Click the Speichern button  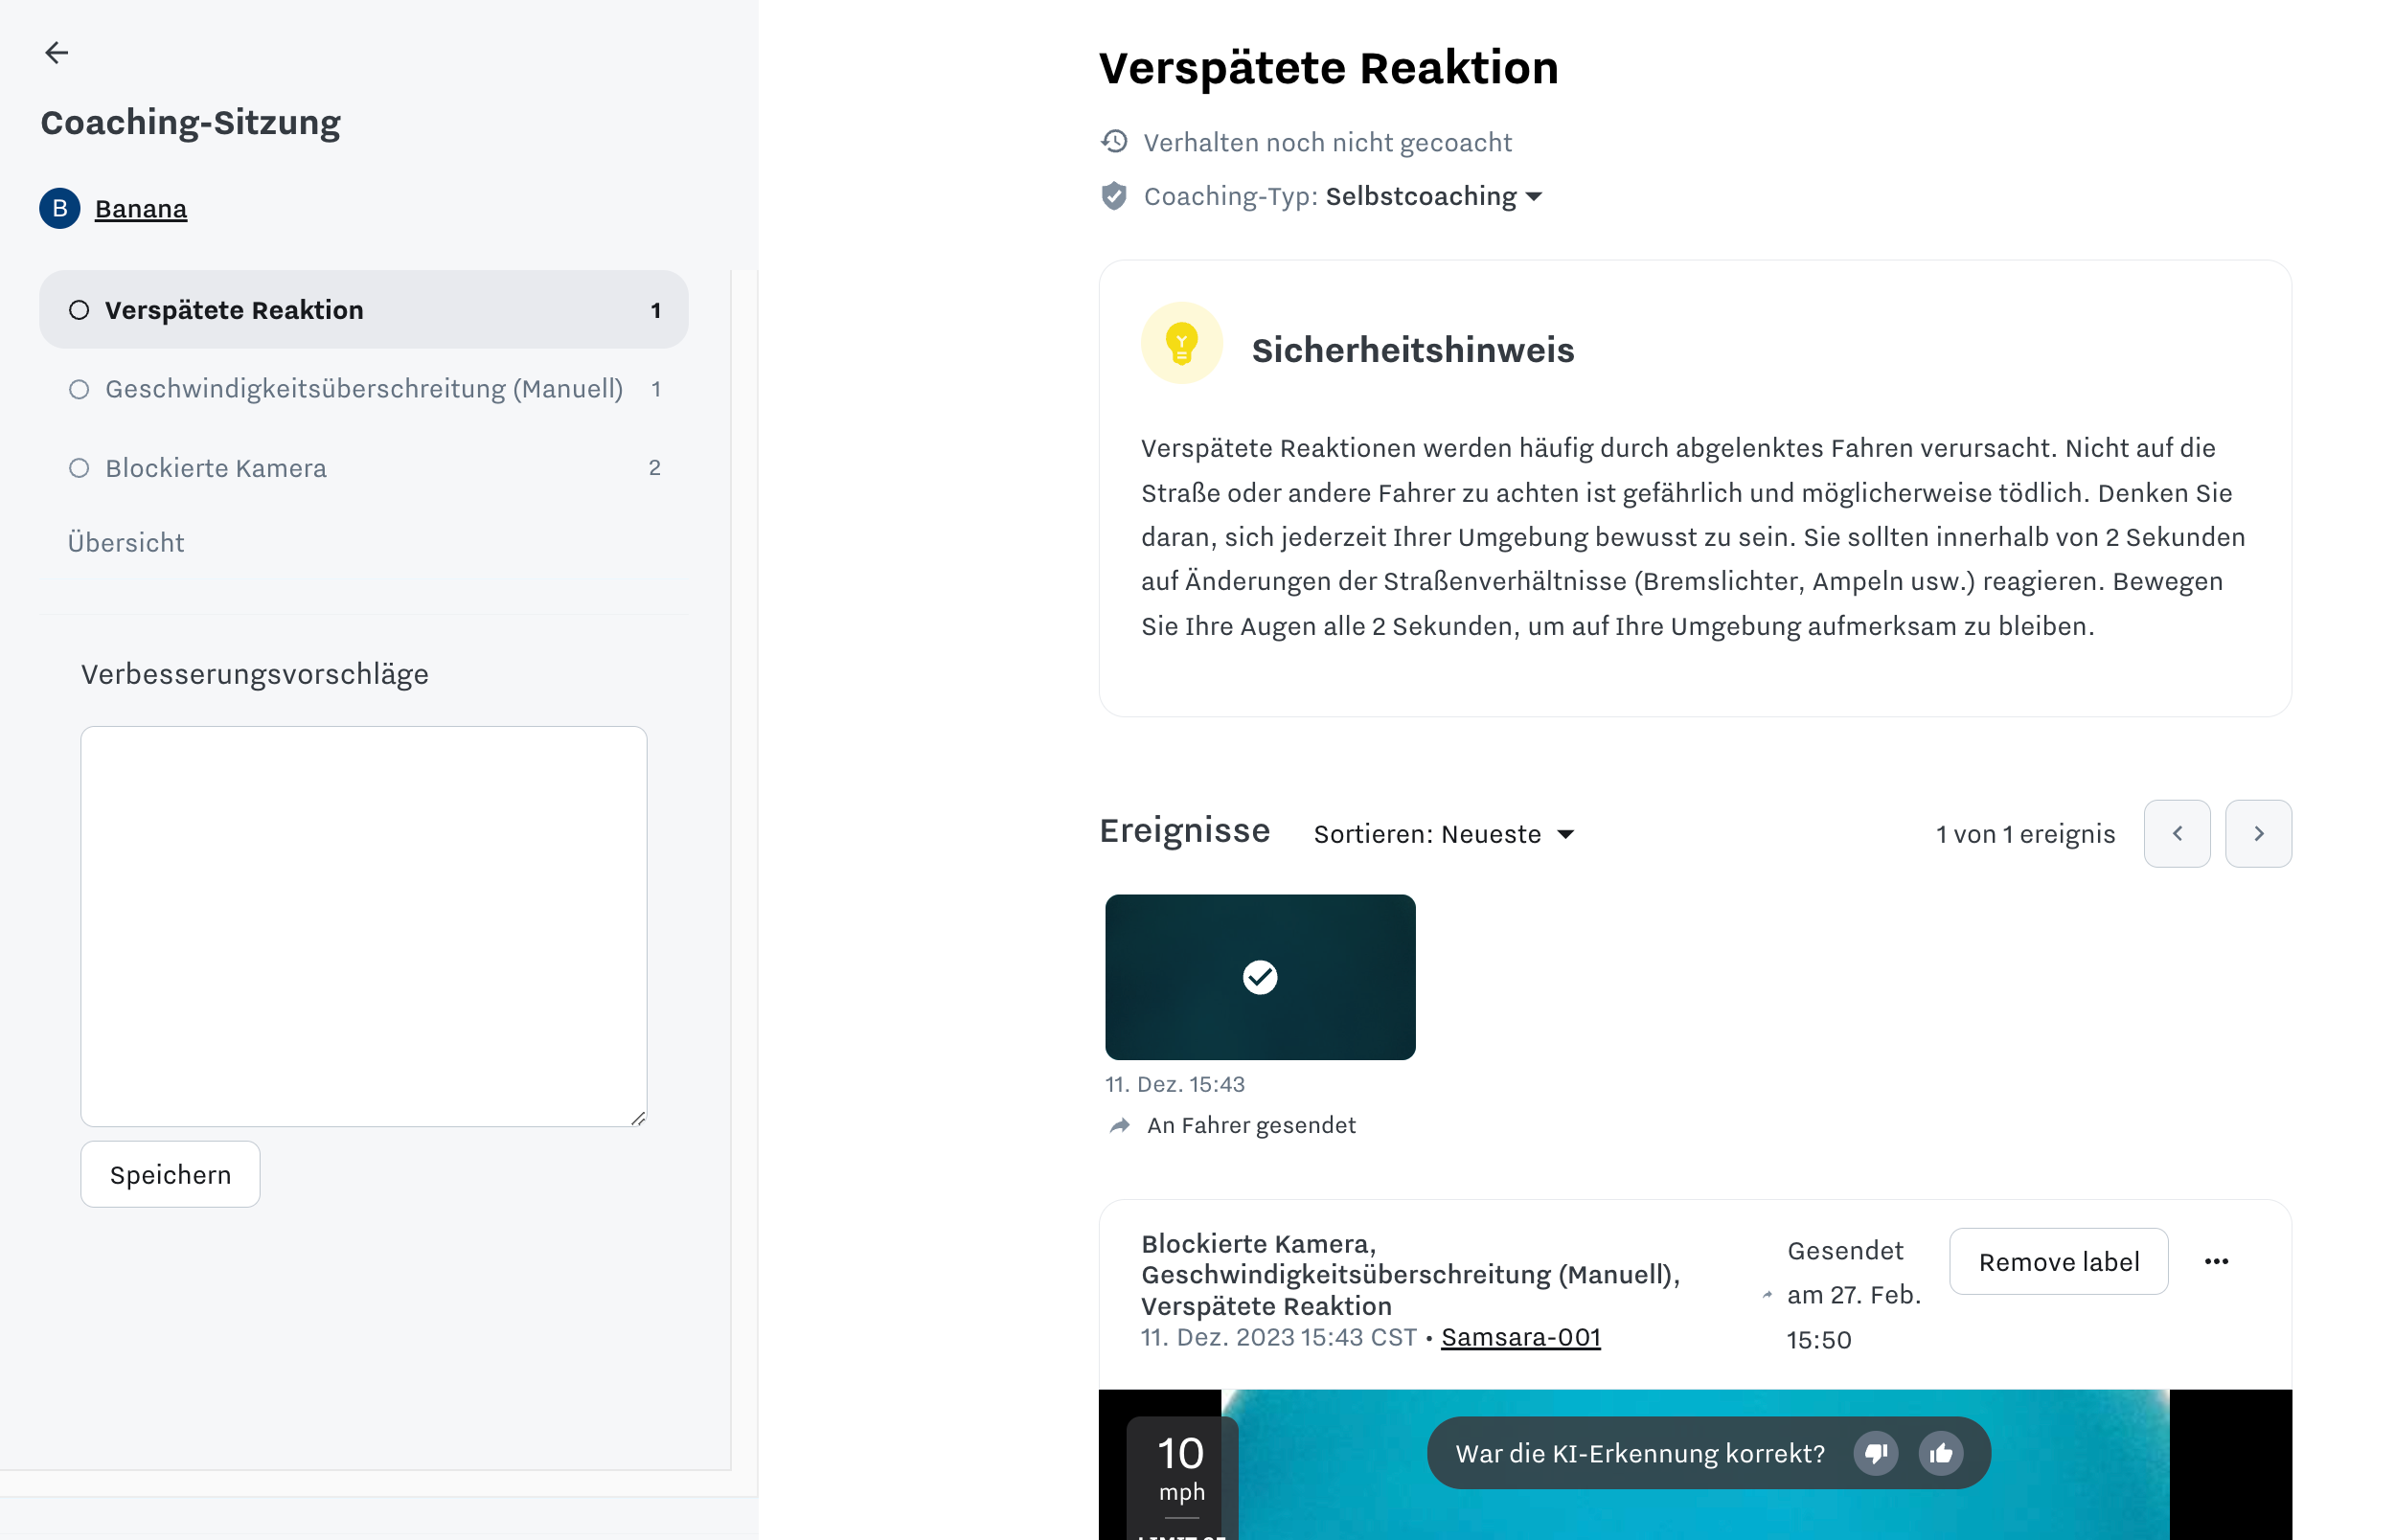click(x=170, y=1174)
